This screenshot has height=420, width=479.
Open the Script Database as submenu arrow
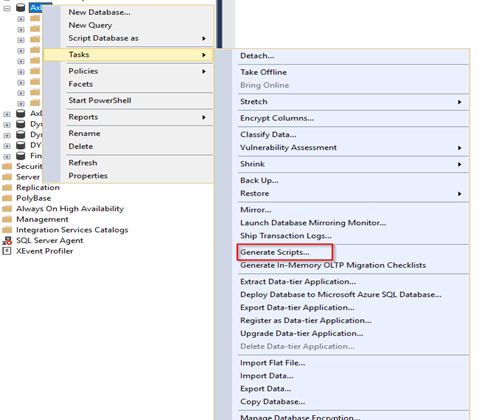pyautogui.click(x=204, y=38)
